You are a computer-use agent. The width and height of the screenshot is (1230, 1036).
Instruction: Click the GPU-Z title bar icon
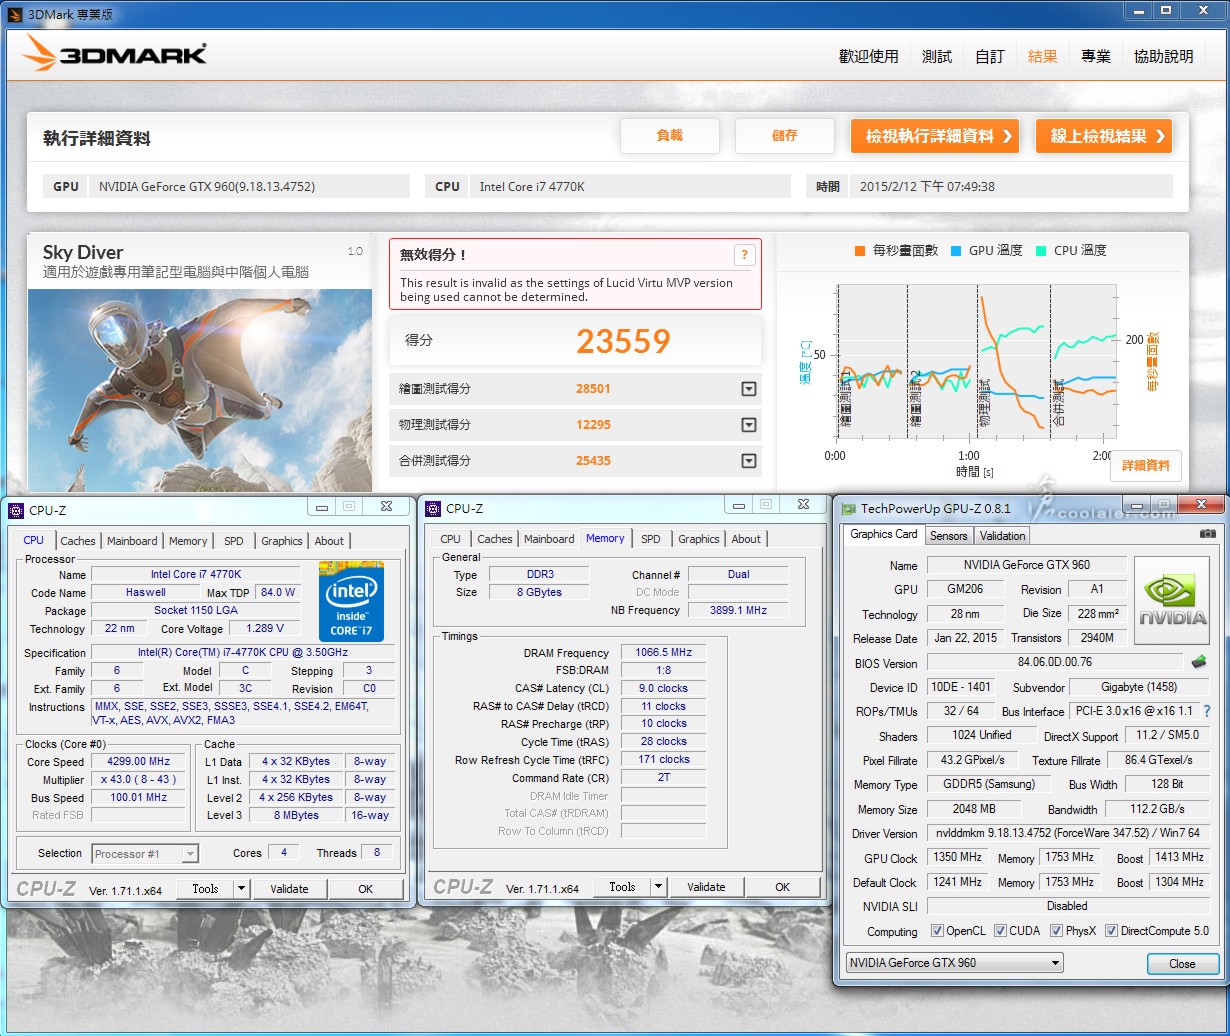848,509
